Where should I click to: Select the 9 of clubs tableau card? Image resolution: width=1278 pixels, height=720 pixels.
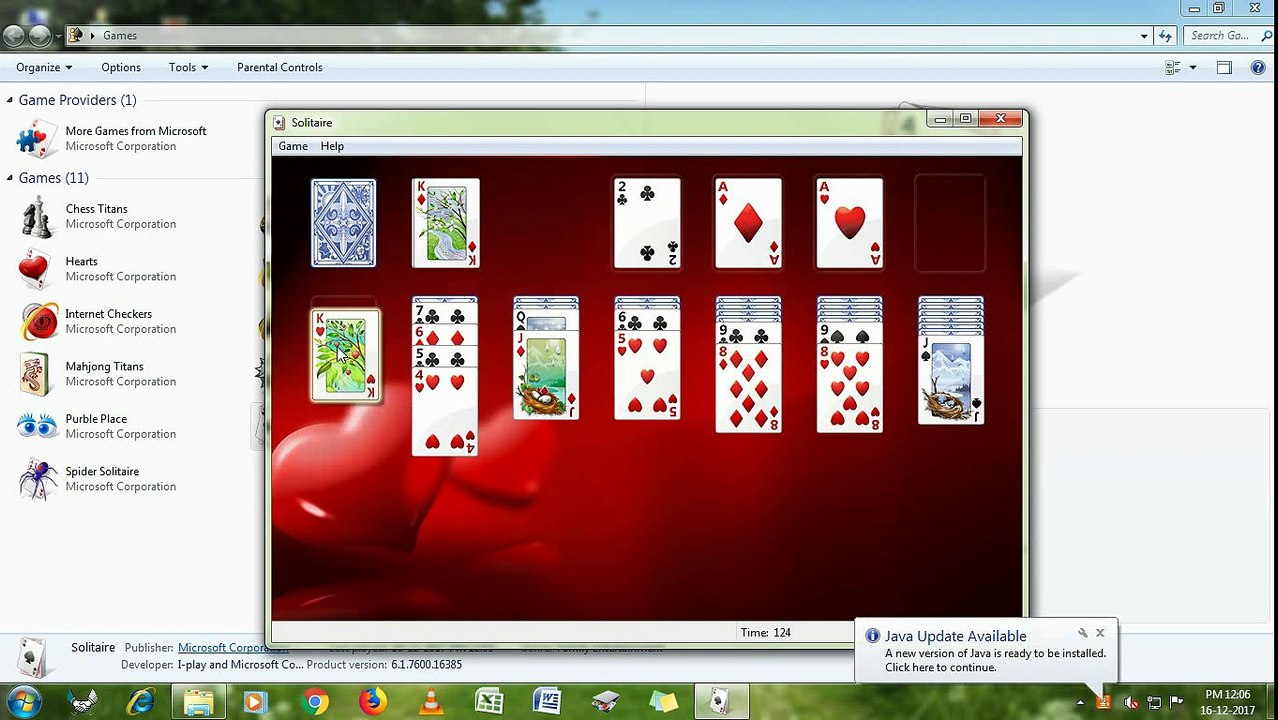748,334
